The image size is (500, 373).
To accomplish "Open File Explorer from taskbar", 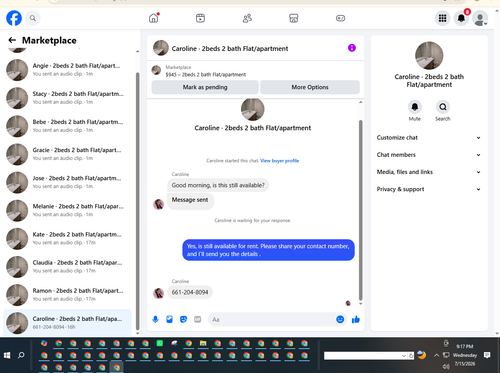I will click(203, 343).
